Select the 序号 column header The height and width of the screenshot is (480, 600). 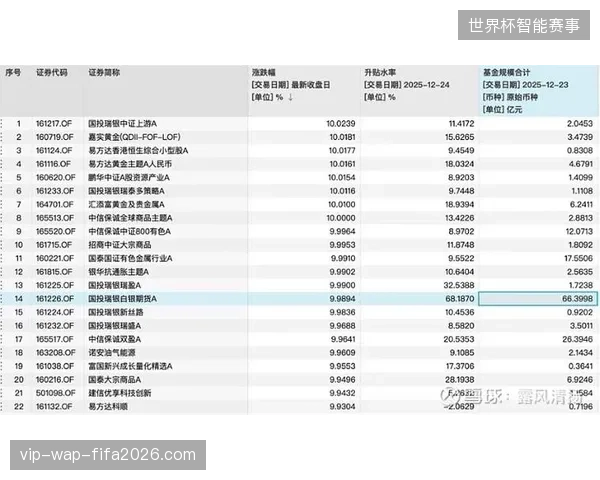[x=13, y=72]
